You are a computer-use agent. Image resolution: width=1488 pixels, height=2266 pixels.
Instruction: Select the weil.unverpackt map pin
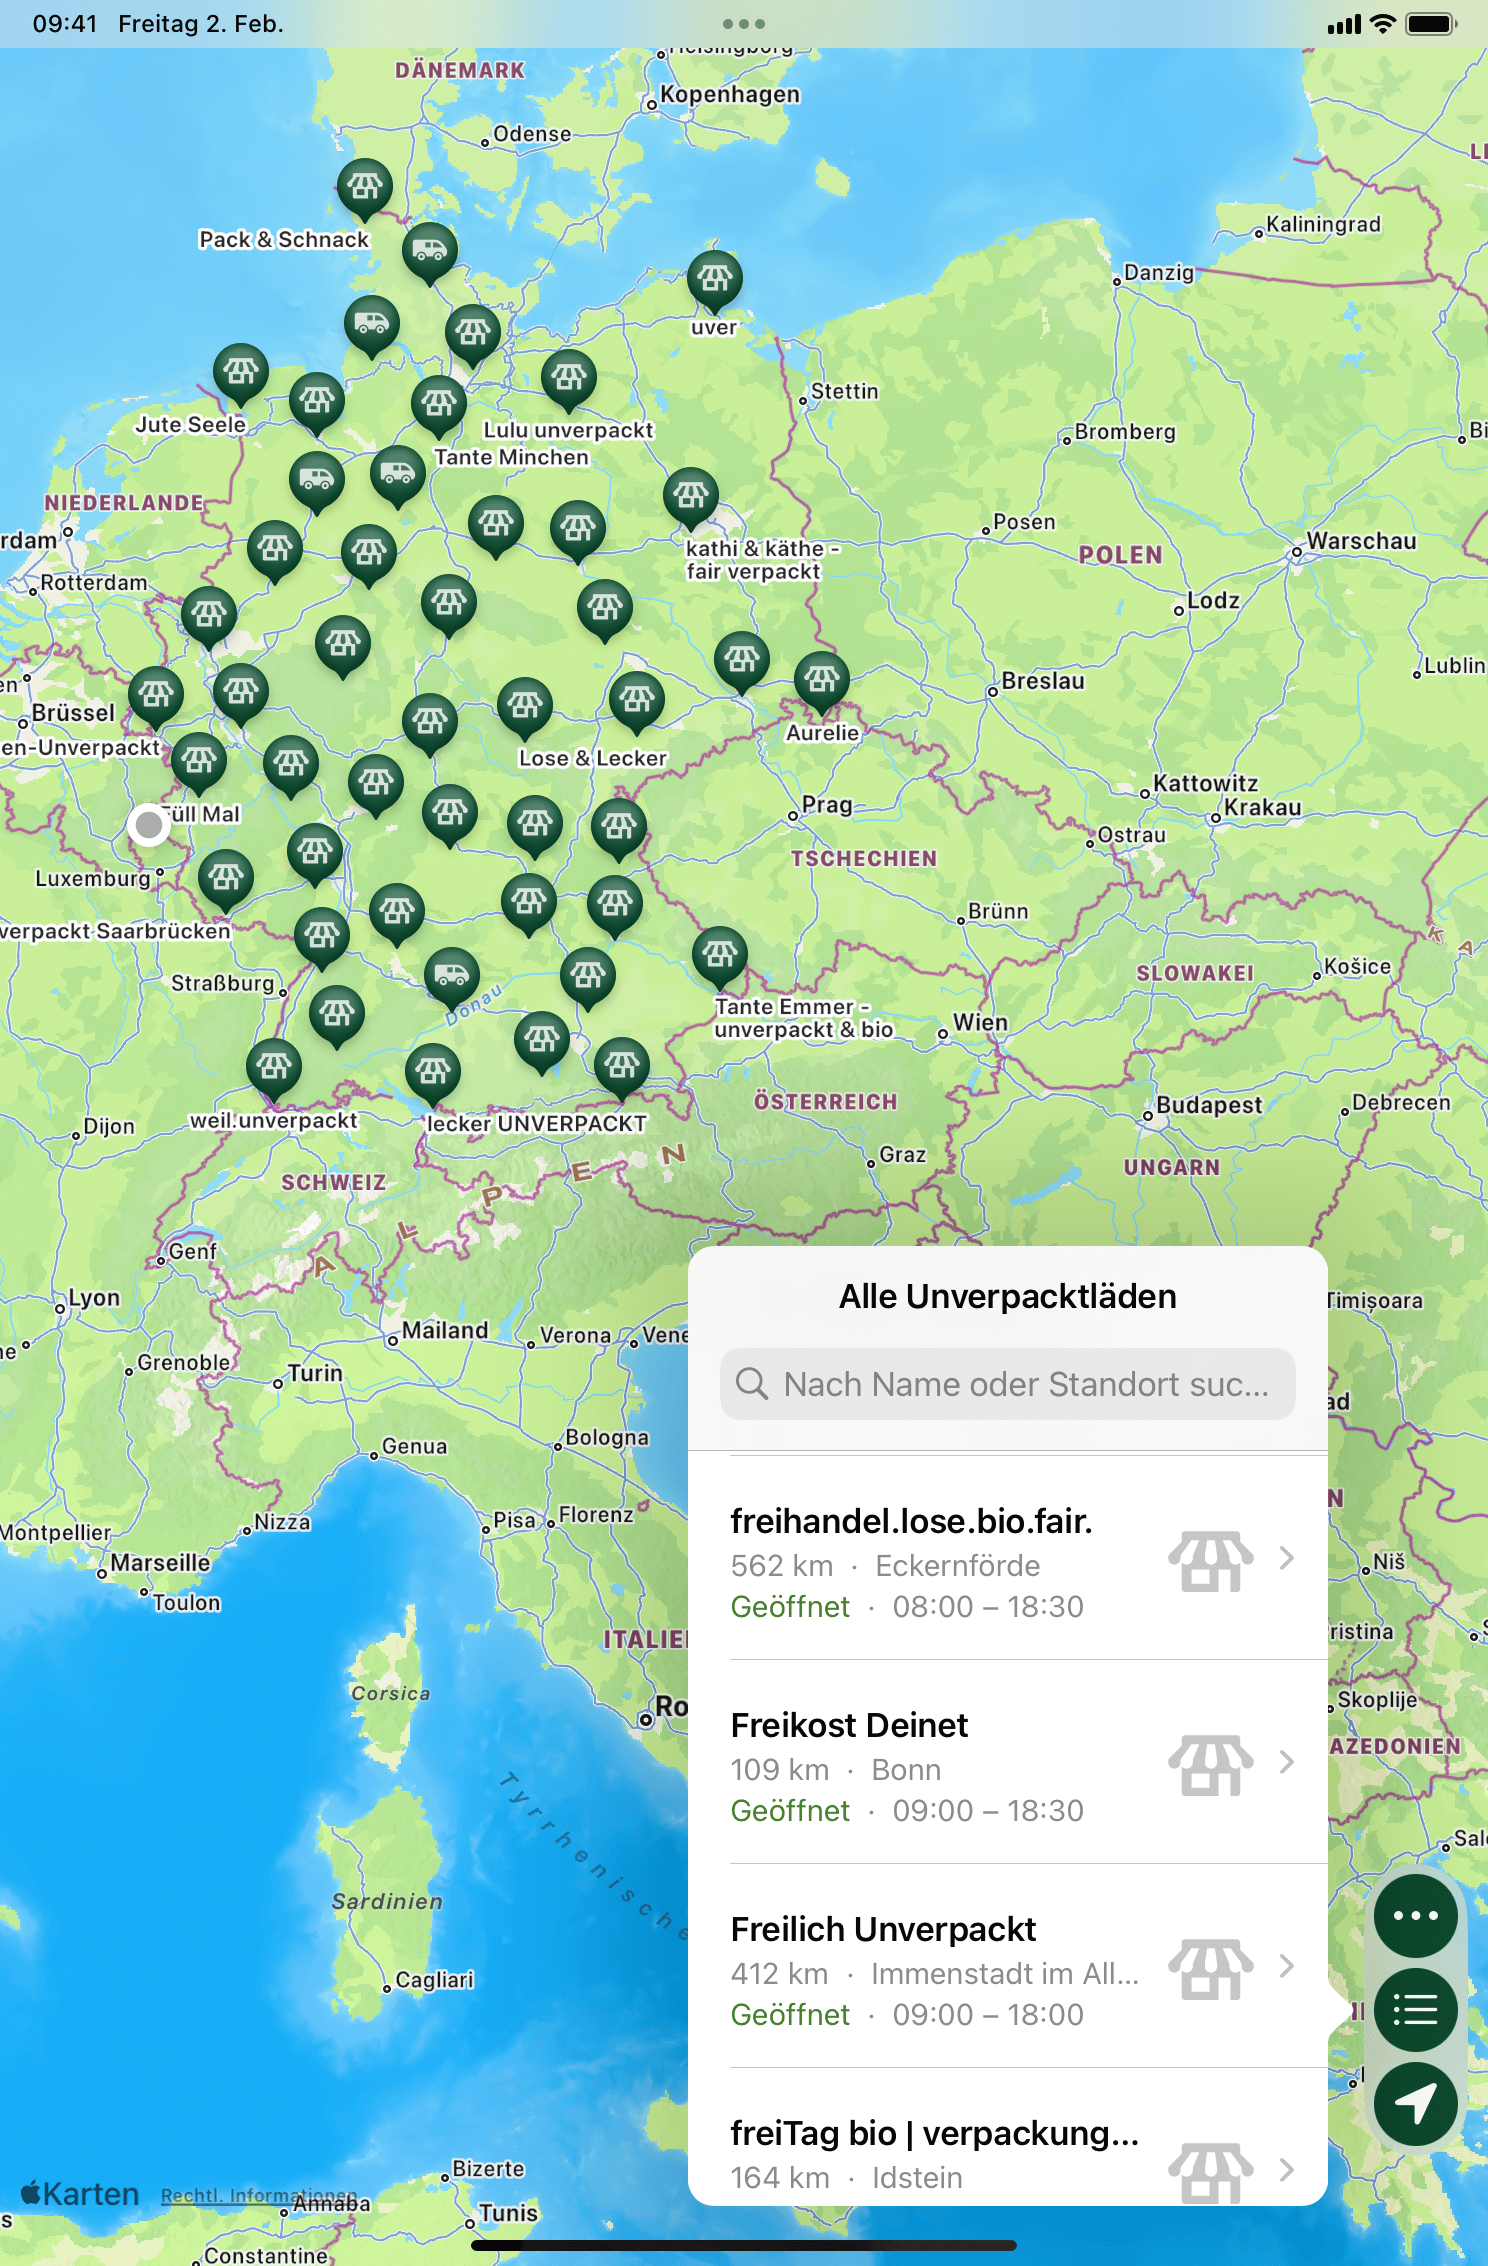click(274, 1066)
